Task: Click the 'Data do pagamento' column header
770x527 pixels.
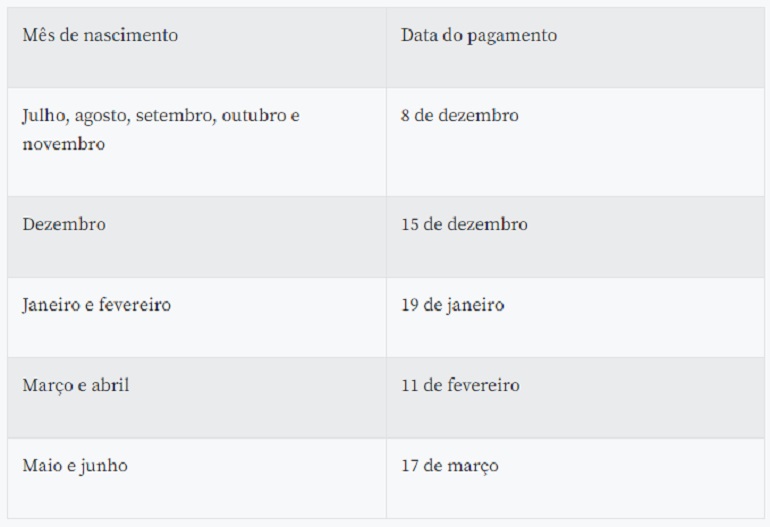Action: click(x=575, y=48)
